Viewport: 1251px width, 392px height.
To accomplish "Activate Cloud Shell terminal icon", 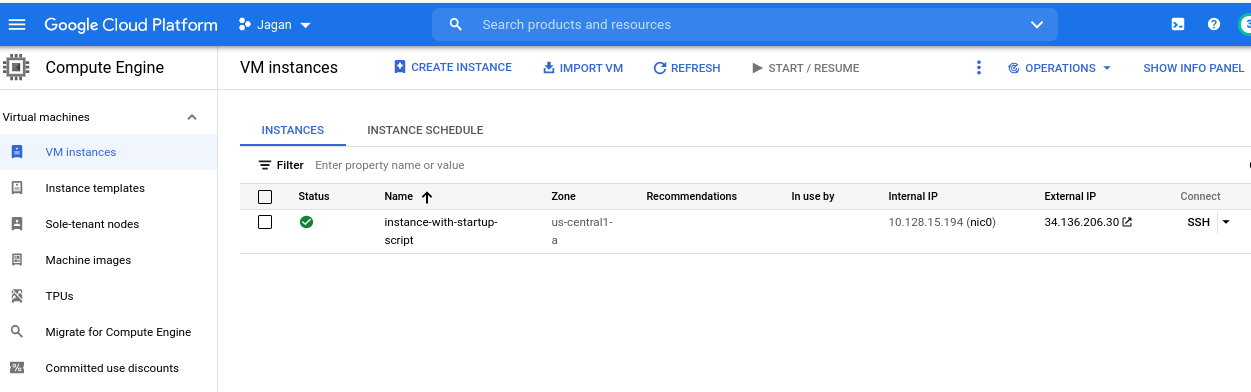I will coord(1178,24).
